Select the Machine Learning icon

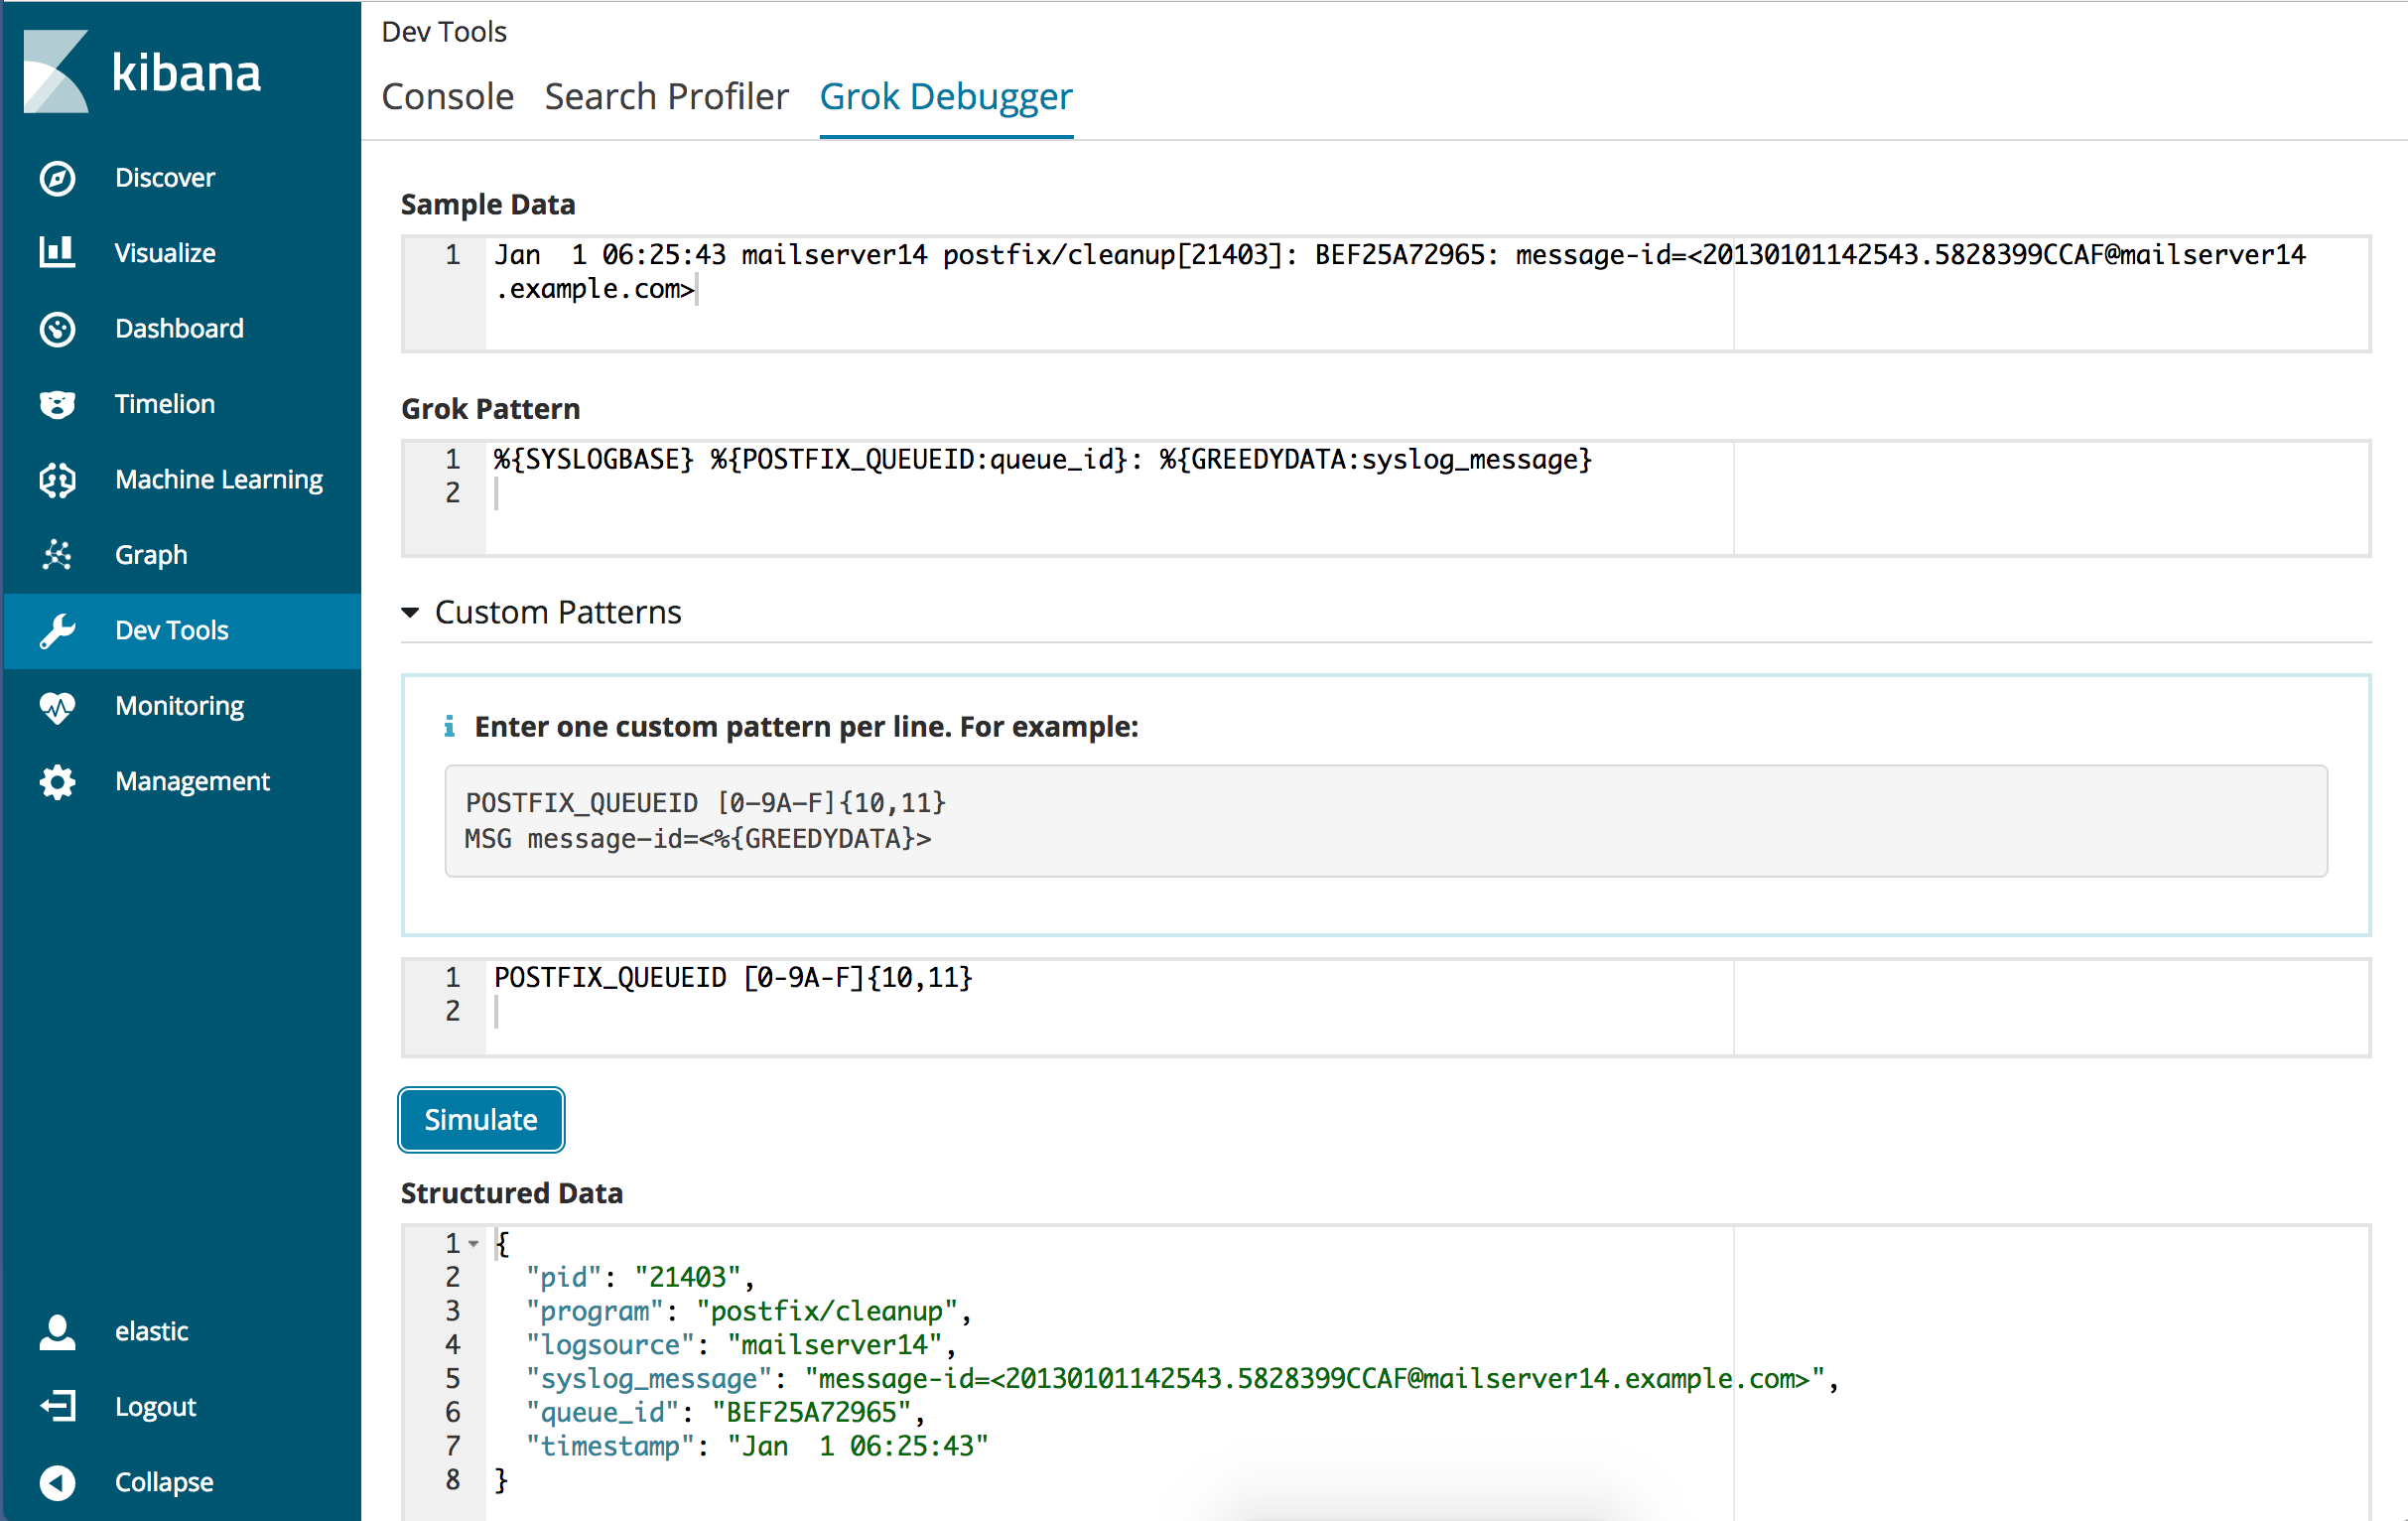click(58, 481)
